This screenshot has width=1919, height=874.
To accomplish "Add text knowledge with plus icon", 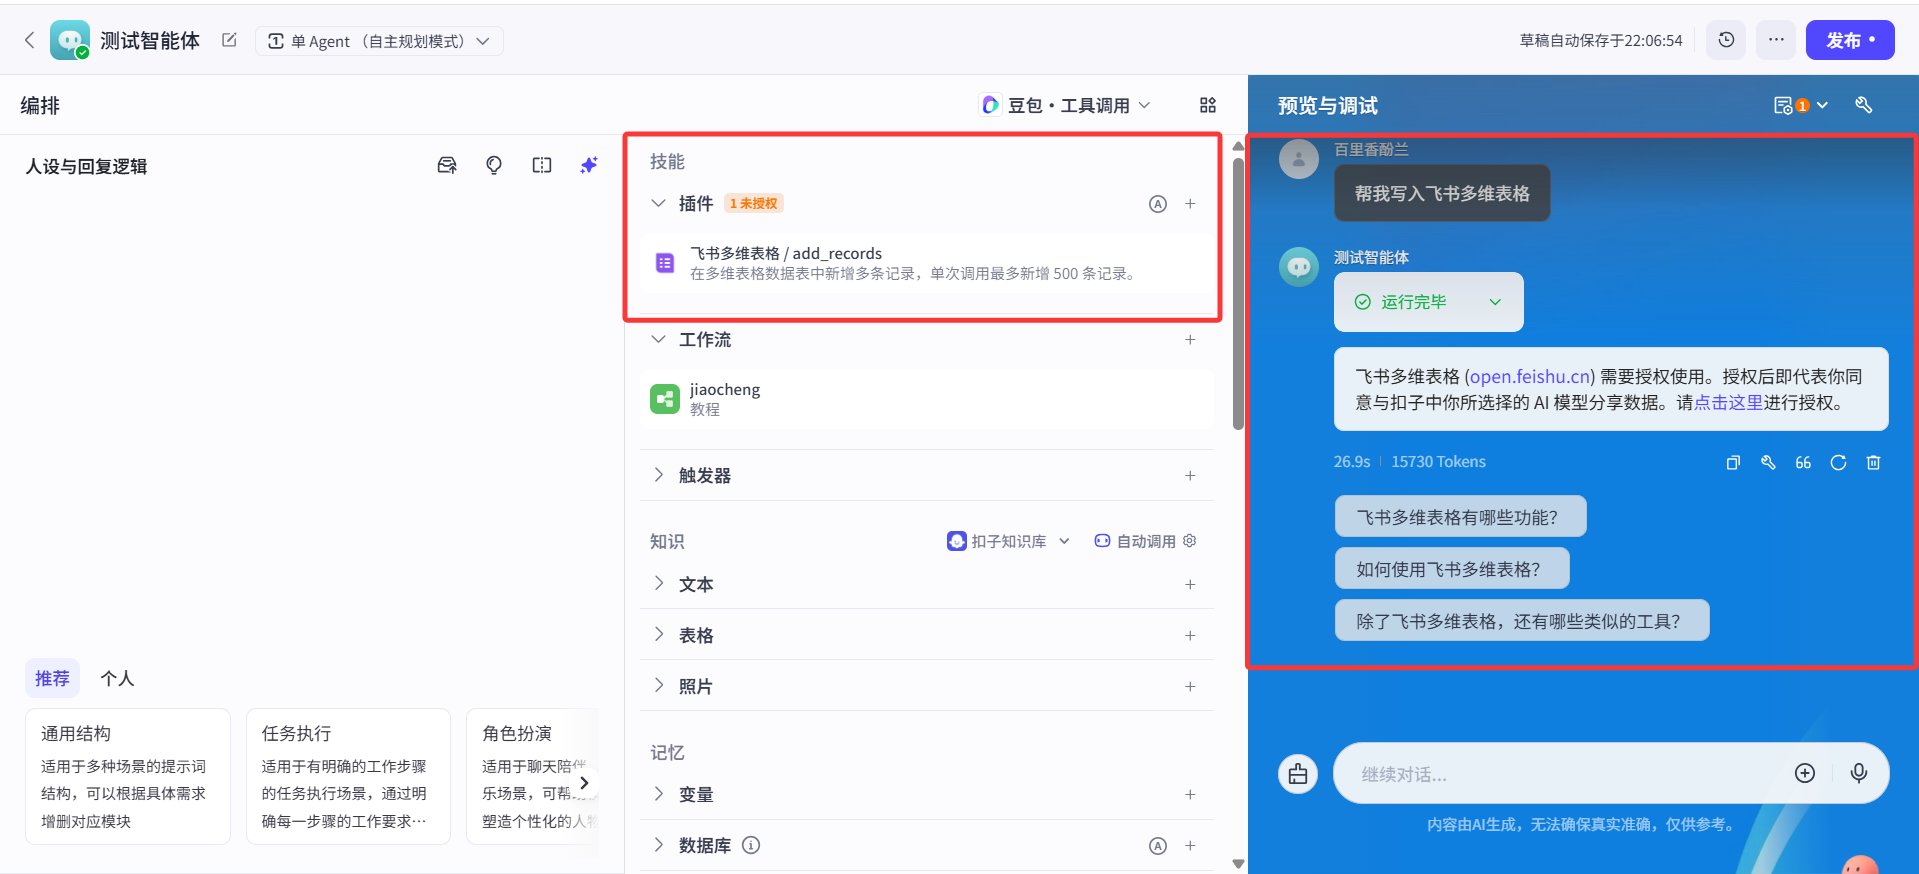I will (x=1190, y=584).
